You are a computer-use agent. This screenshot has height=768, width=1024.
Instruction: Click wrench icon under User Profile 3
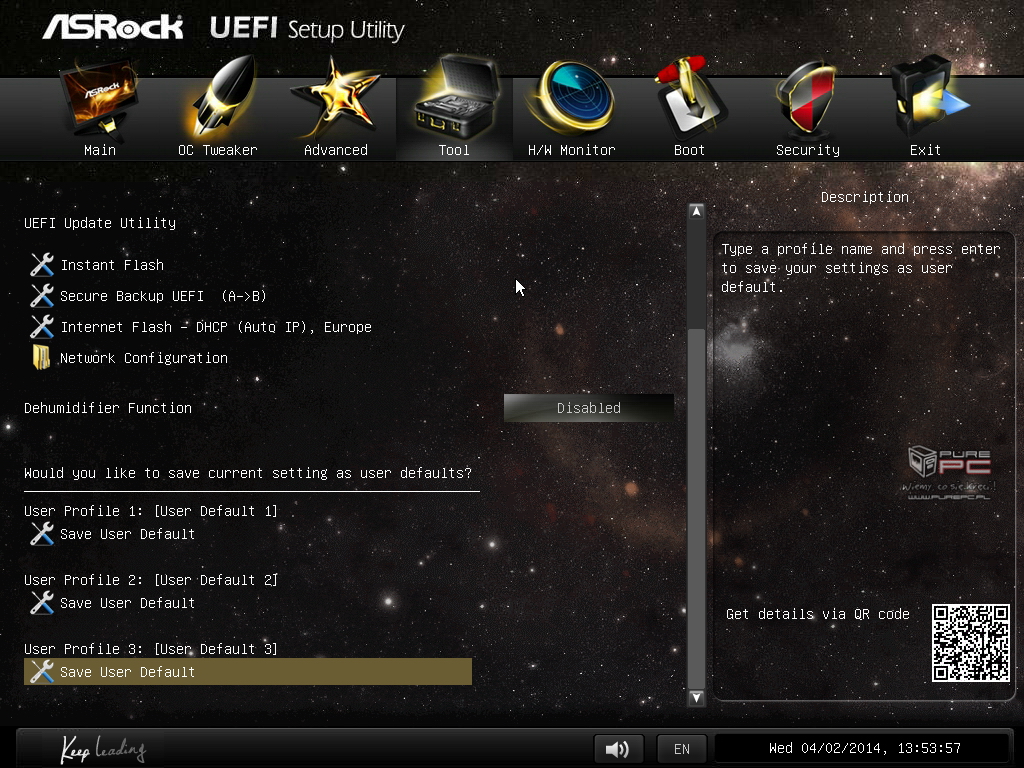point(42,671)
